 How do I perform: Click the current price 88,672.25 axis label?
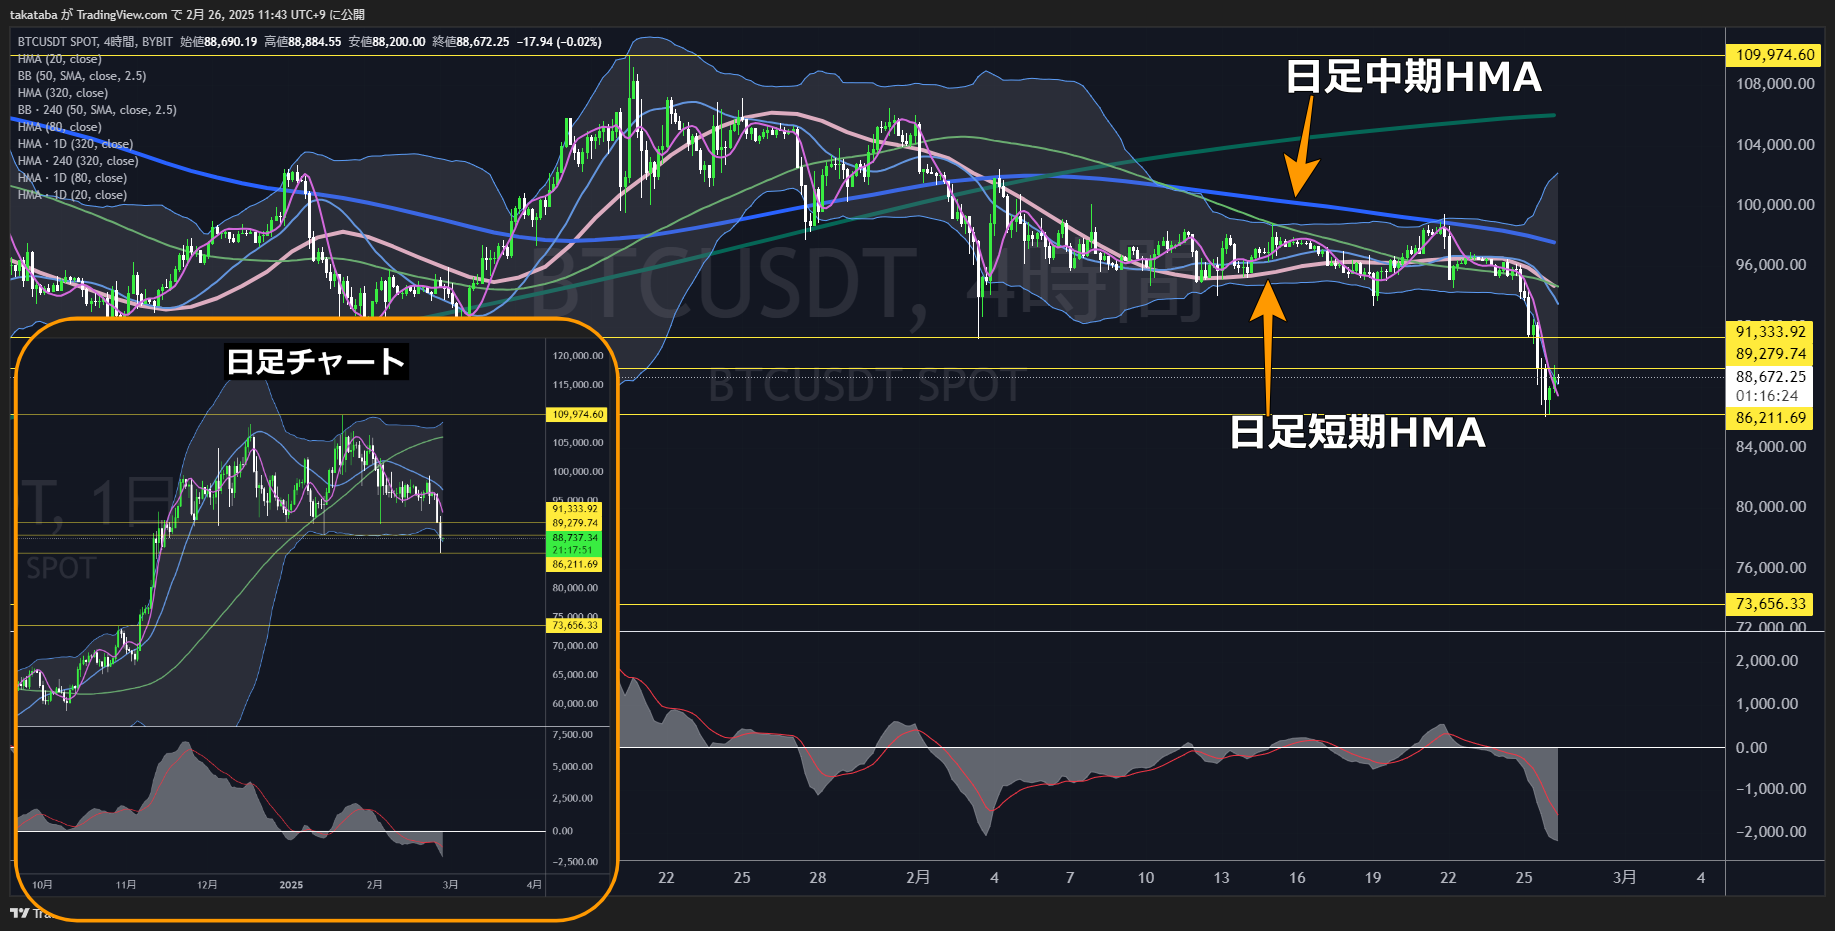click(1770, 377)
